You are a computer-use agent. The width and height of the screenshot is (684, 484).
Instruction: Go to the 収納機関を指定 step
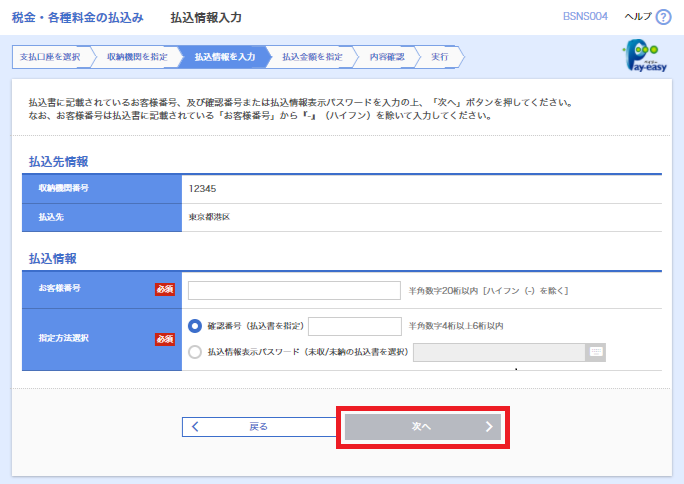coord(137,57)
